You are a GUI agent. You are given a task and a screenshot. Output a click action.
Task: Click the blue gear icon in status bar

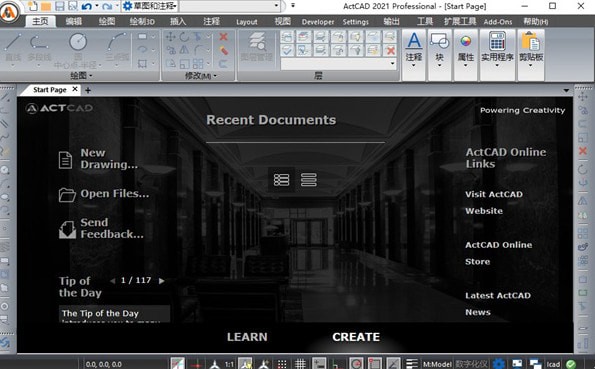click(x=499, y=364)
